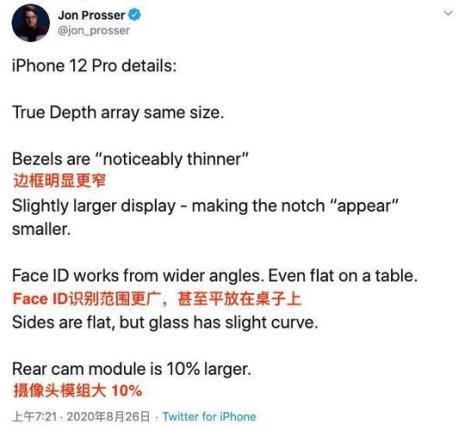Click the 'Face ID works from wider angles' line
This screenshot has height=430, width=465.
(215, 276)
